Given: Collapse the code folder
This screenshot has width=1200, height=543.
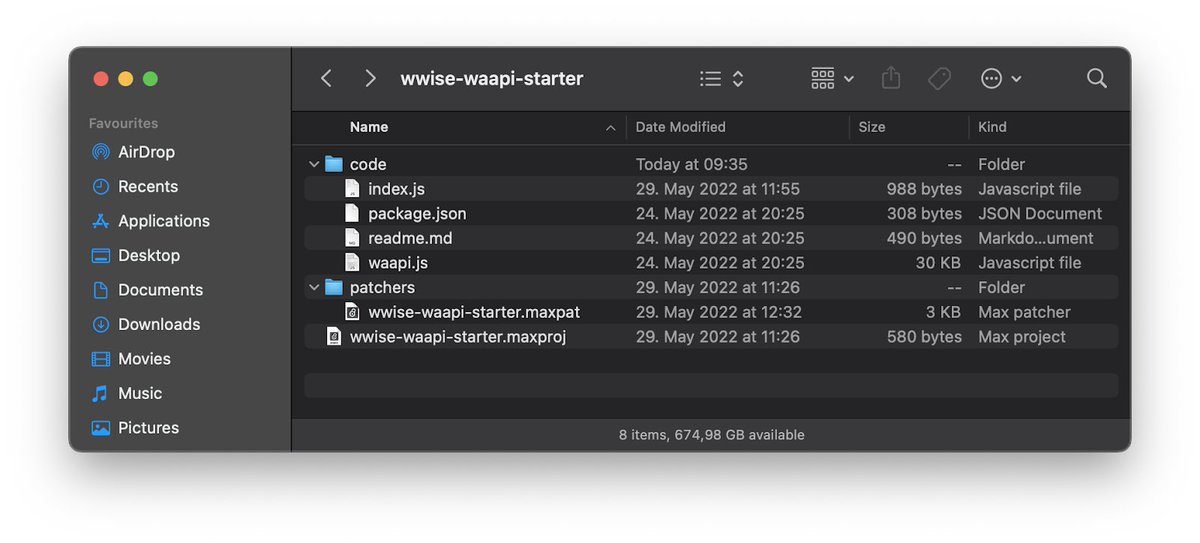Looking at the screenshot, I should [x=314, y=164].
